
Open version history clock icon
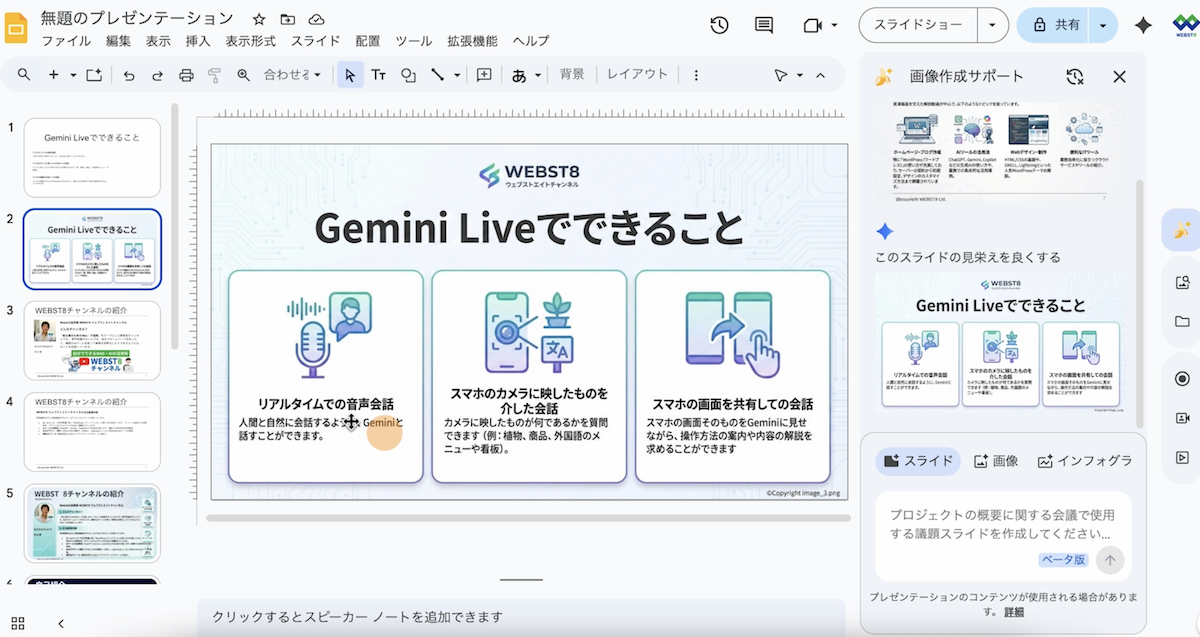tap(719, 25)
